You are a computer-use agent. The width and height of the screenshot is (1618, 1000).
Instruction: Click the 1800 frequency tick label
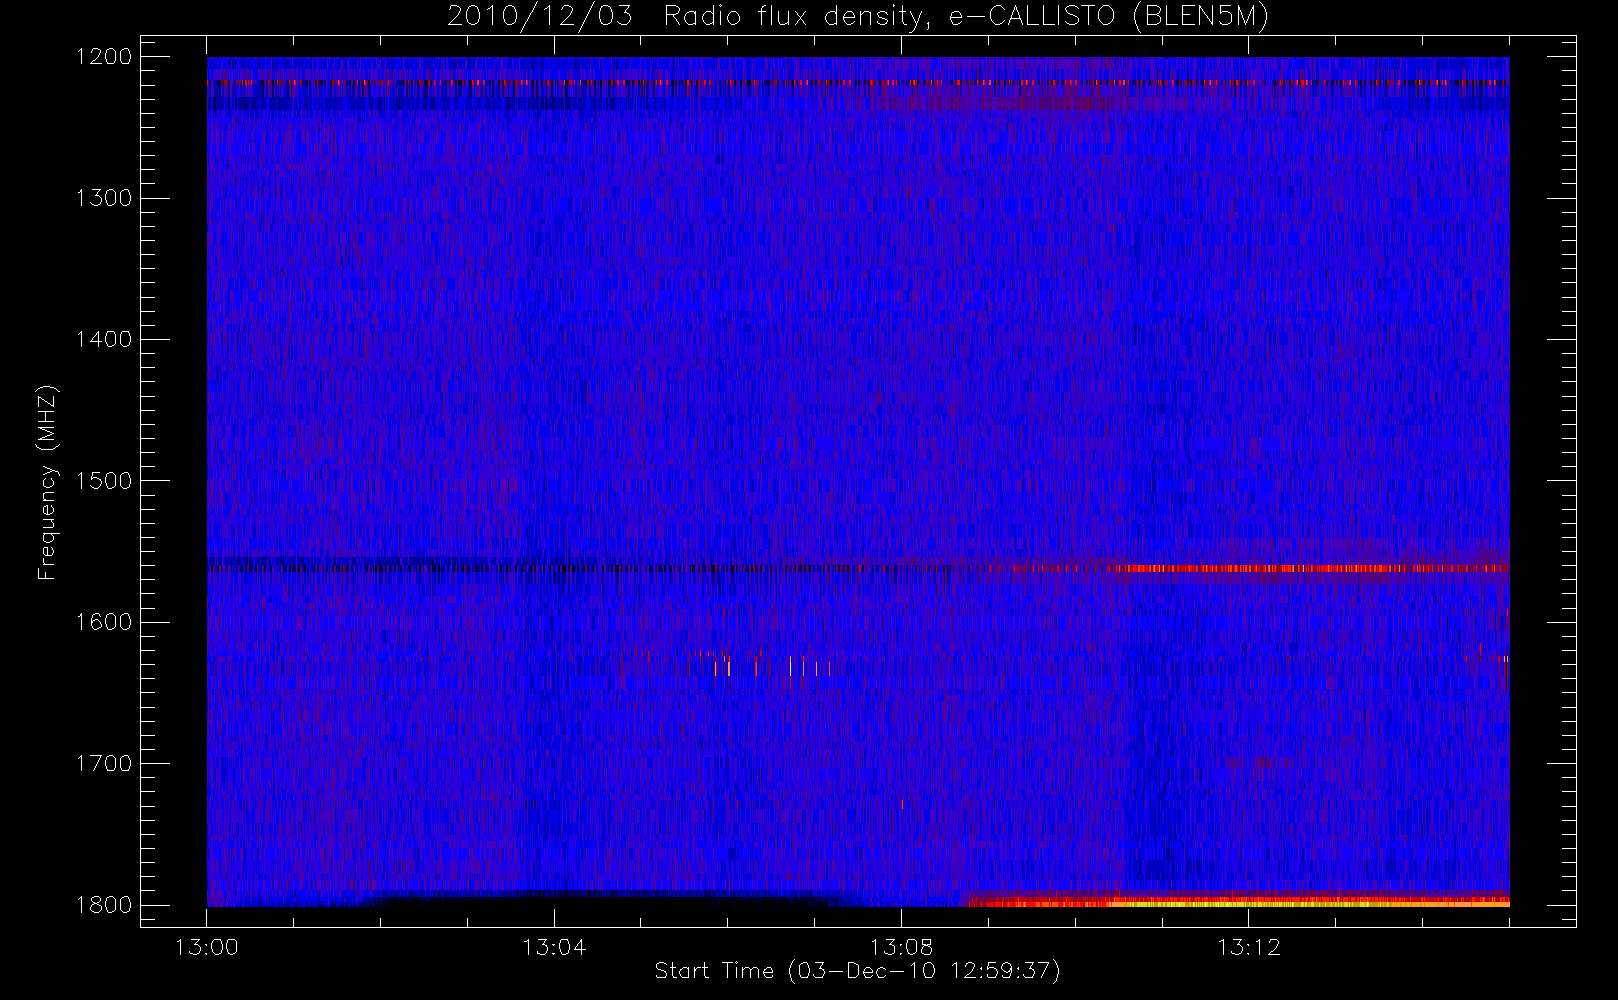[x=104, y=905]
